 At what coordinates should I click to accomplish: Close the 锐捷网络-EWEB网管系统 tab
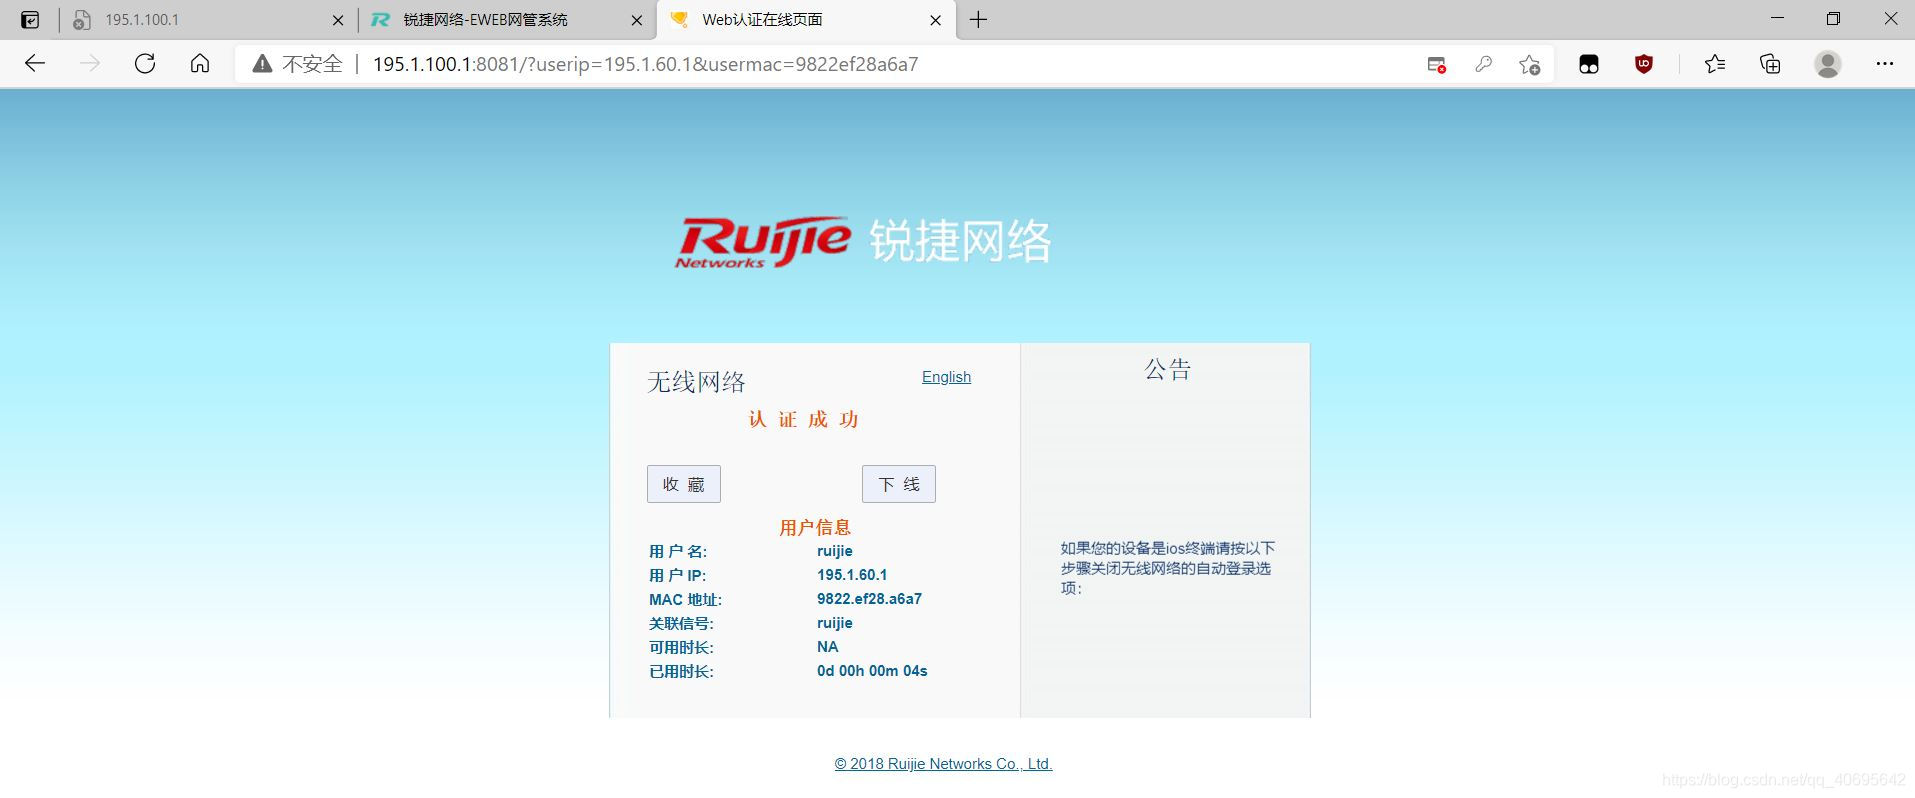tap(637, 20)
